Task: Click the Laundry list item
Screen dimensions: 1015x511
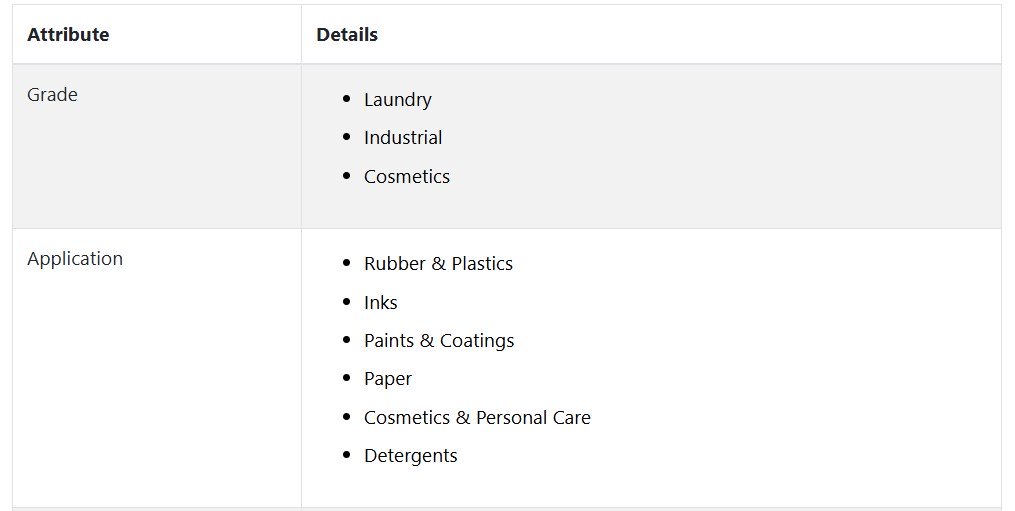Action: [x=397, y=100]
